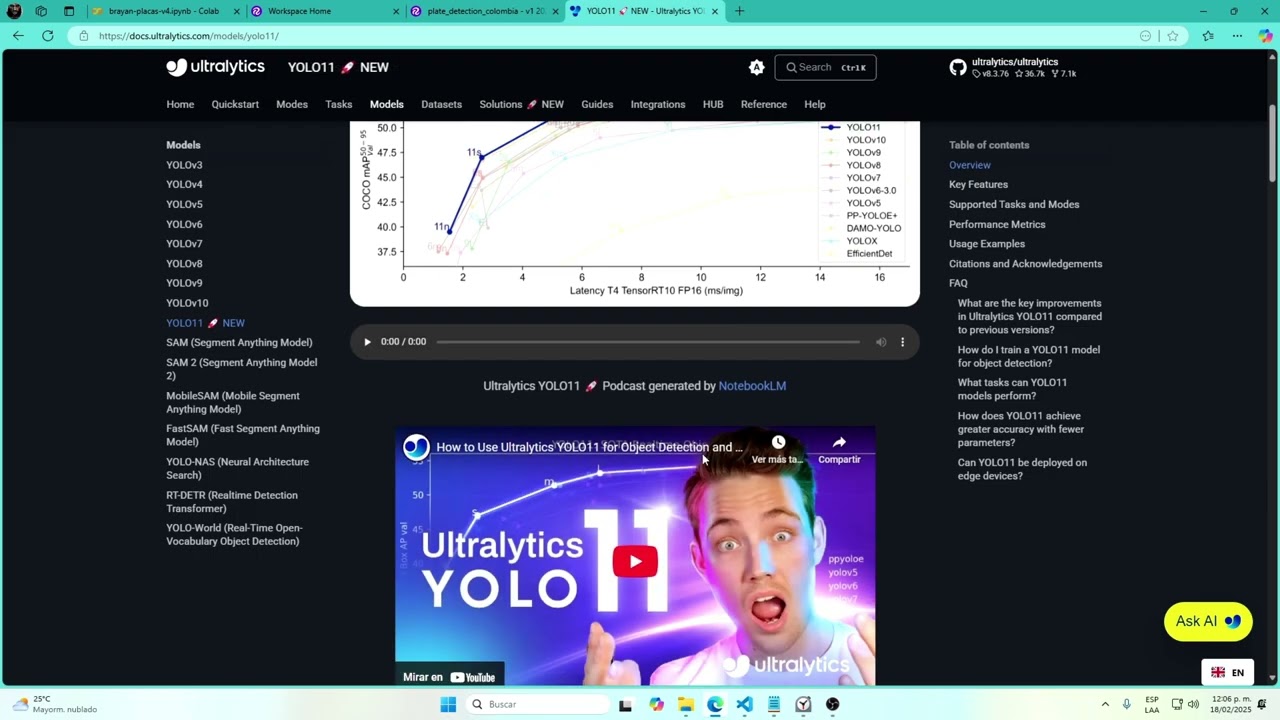Open the Help tab
1280x720 pixels.
pos(815,104)
